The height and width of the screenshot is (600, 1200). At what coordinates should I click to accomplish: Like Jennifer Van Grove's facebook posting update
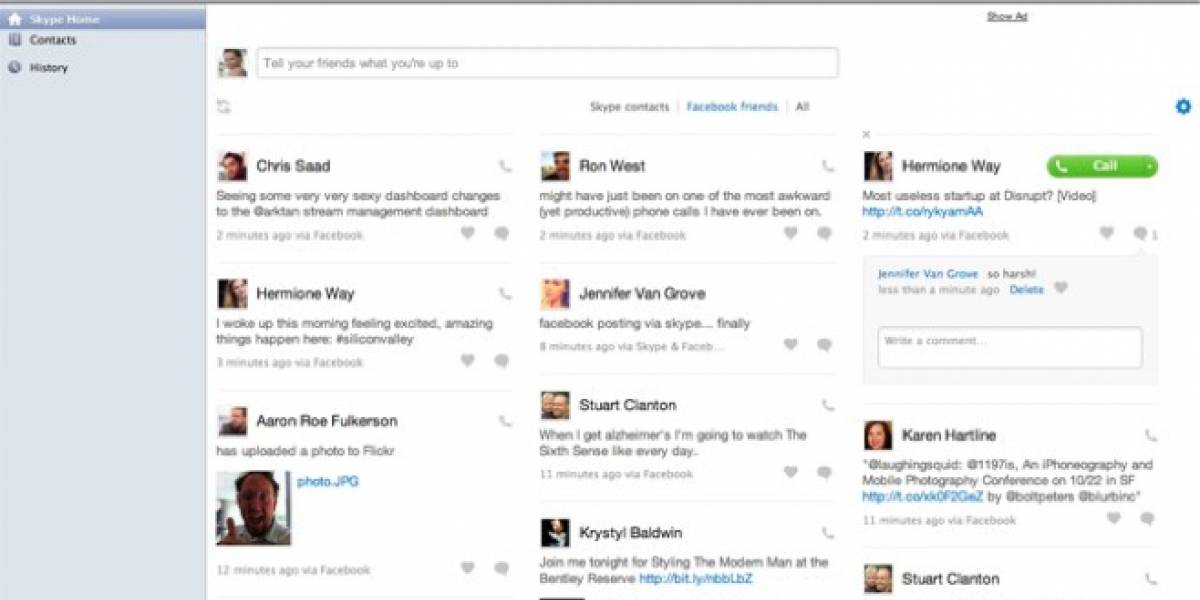click(790, 344)
